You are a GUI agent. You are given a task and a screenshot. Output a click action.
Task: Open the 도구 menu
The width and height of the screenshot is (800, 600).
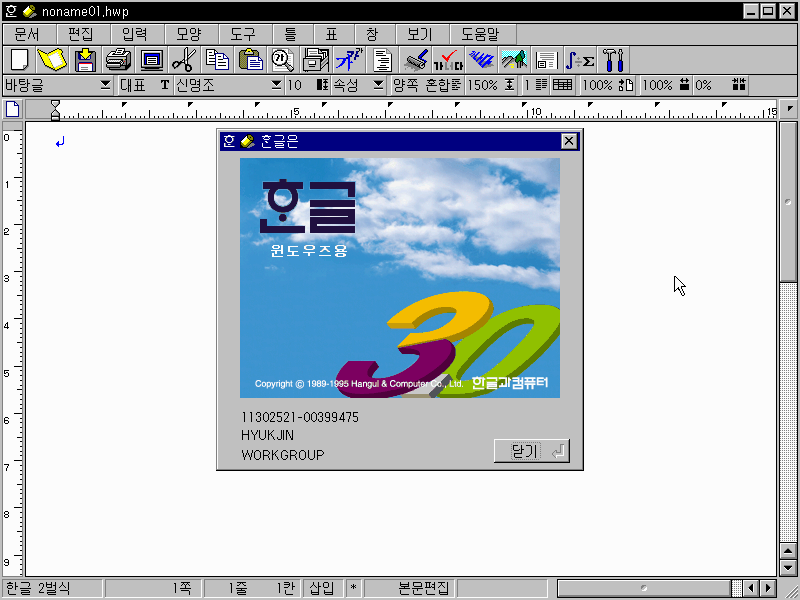tap(243, 34)
